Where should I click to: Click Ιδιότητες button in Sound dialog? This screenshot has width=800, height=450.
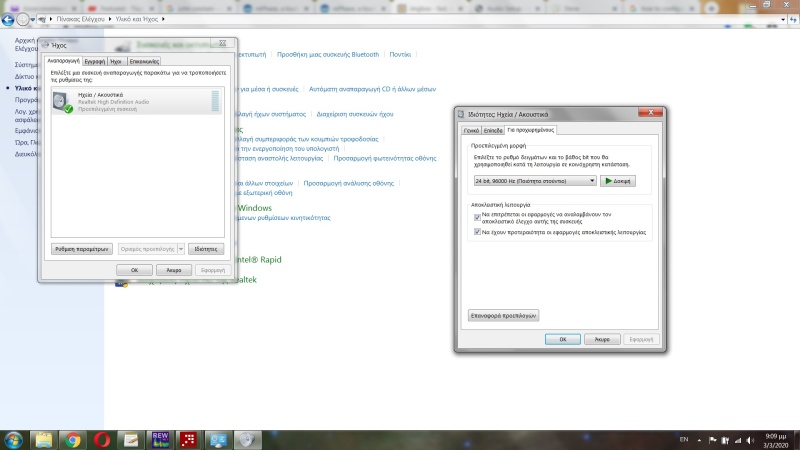click(x=206, y=249)
